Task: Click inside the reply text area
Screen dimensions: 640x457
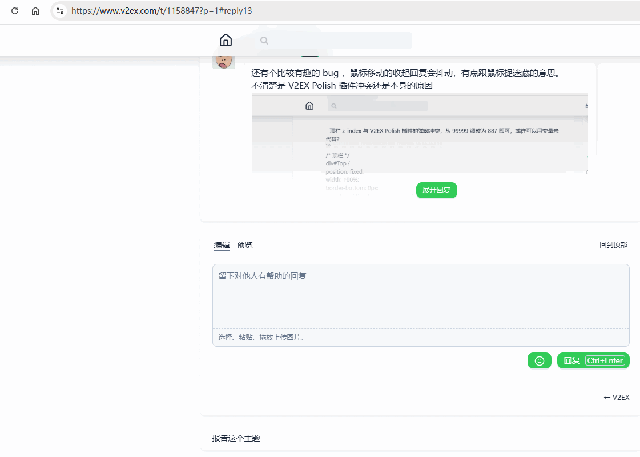Action: point(420,295)
